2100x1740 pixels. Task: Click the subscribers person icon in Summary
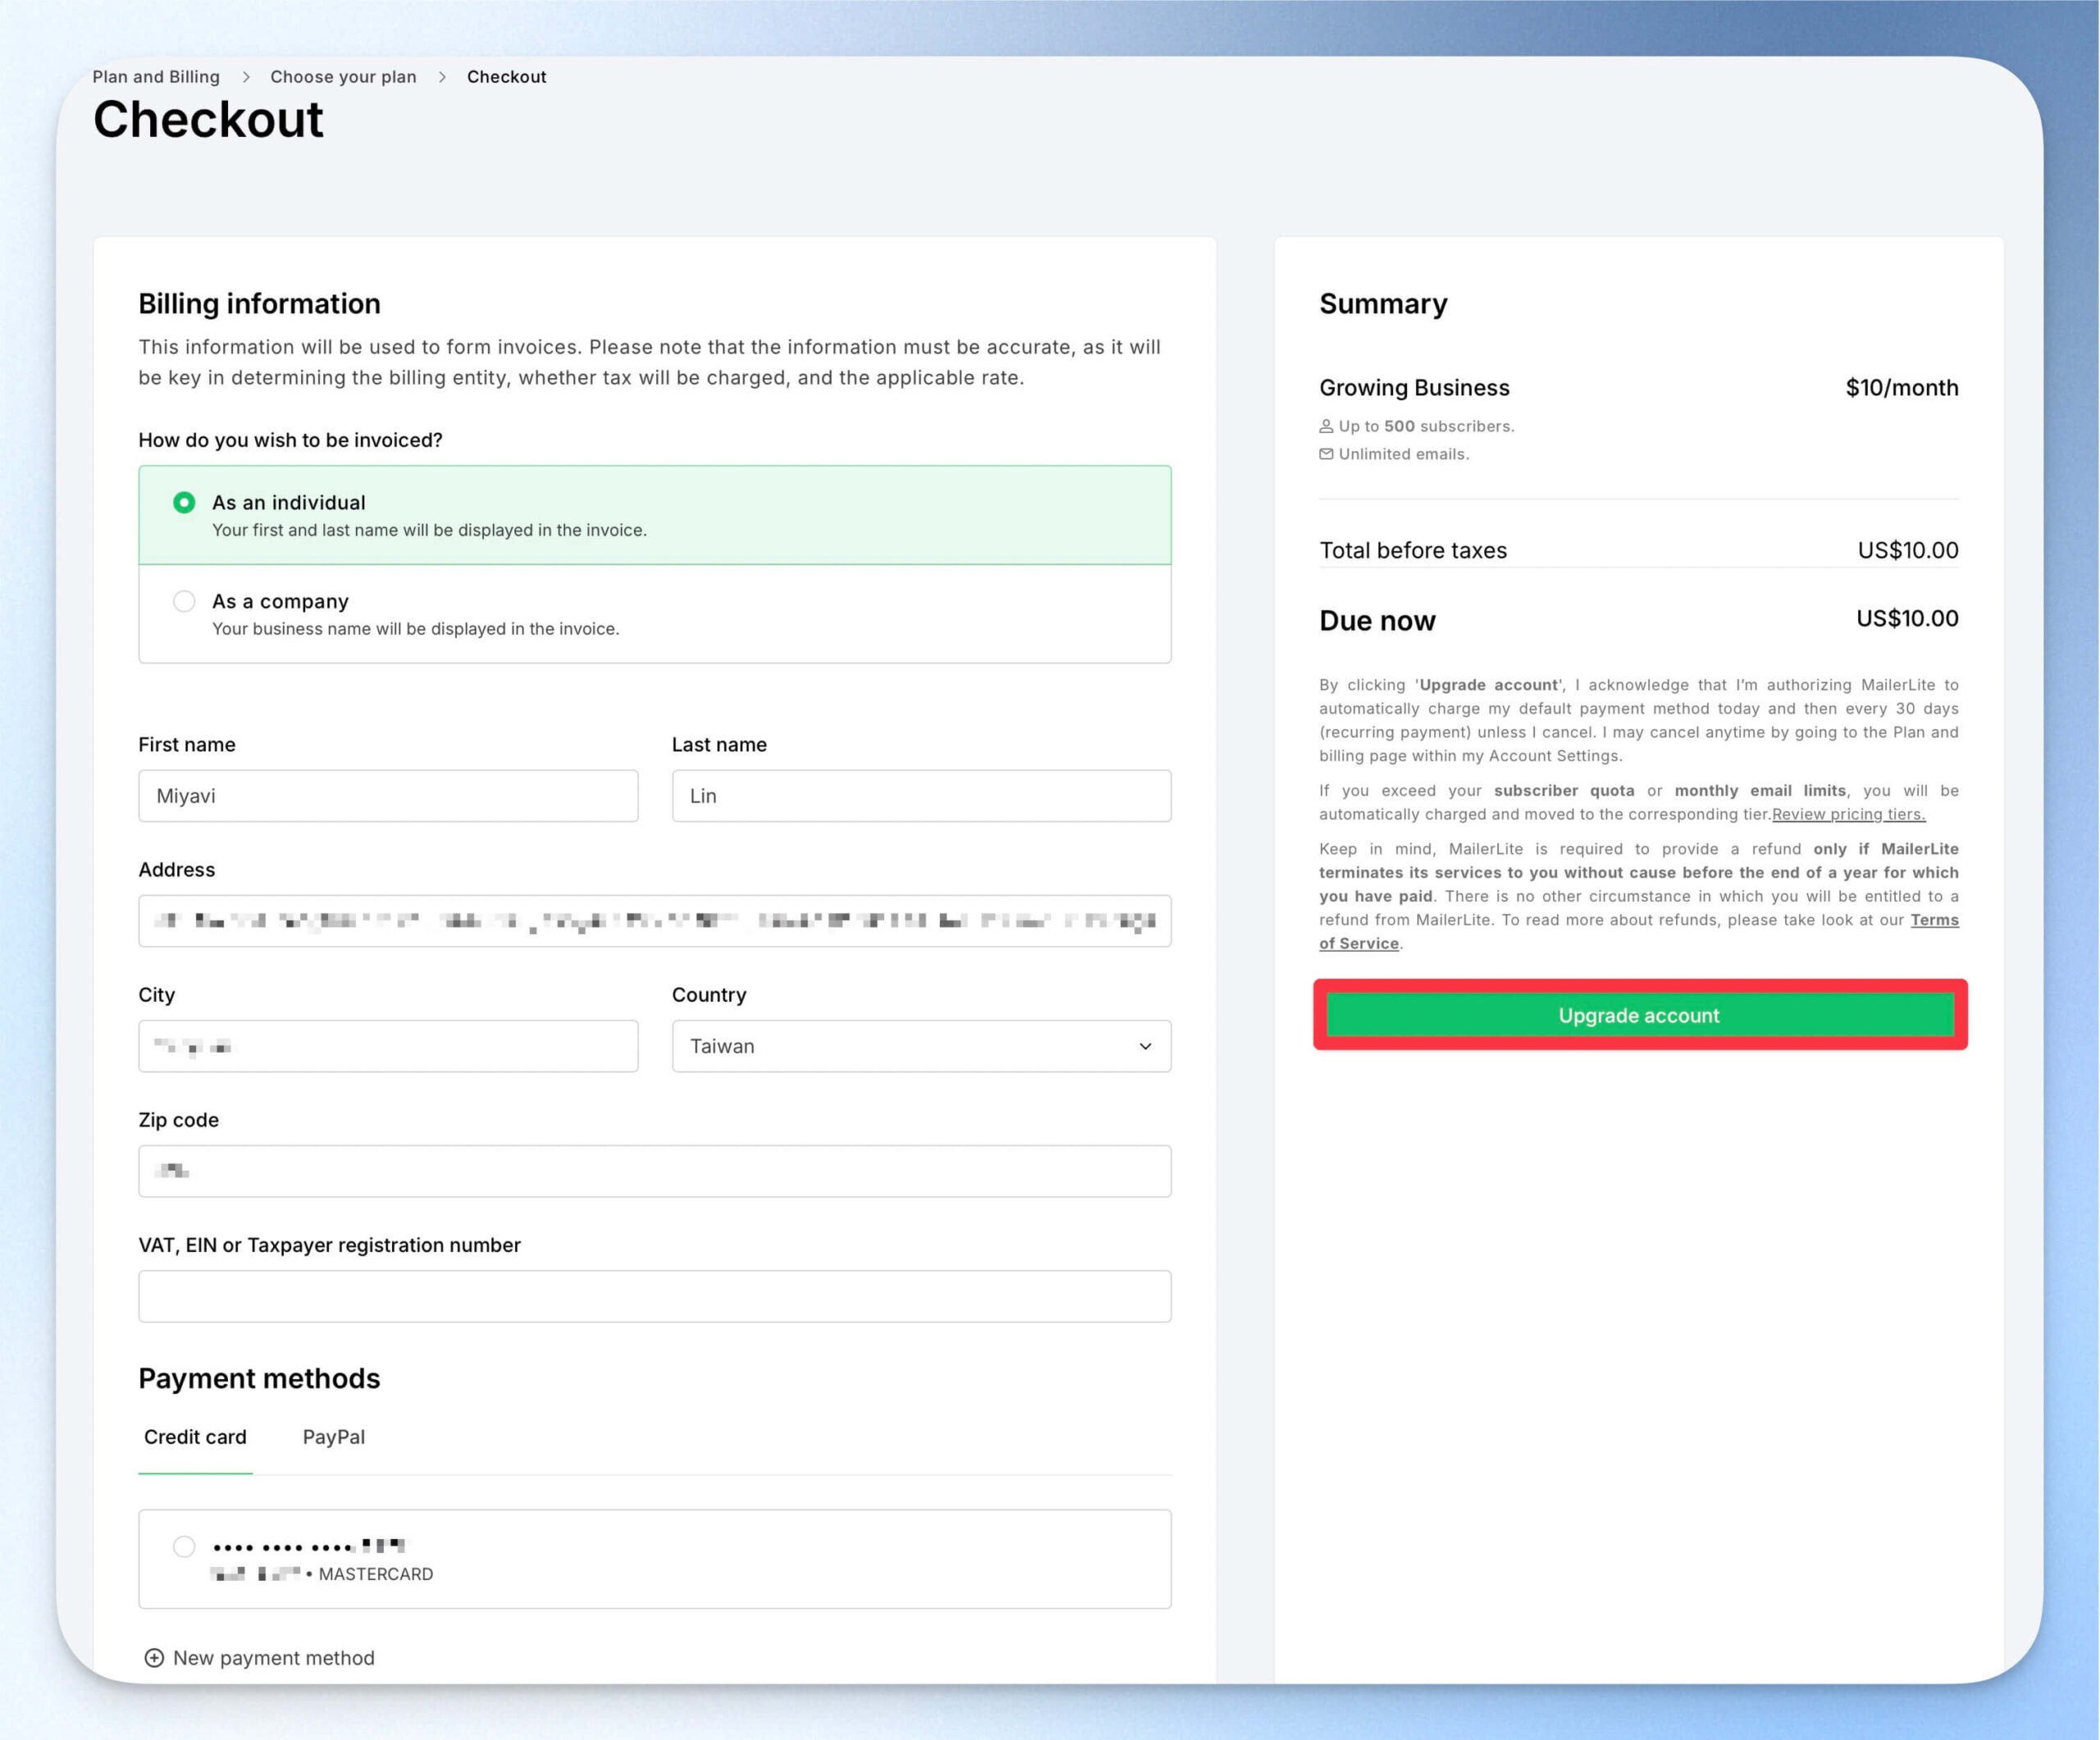(x=1326, y=426)
